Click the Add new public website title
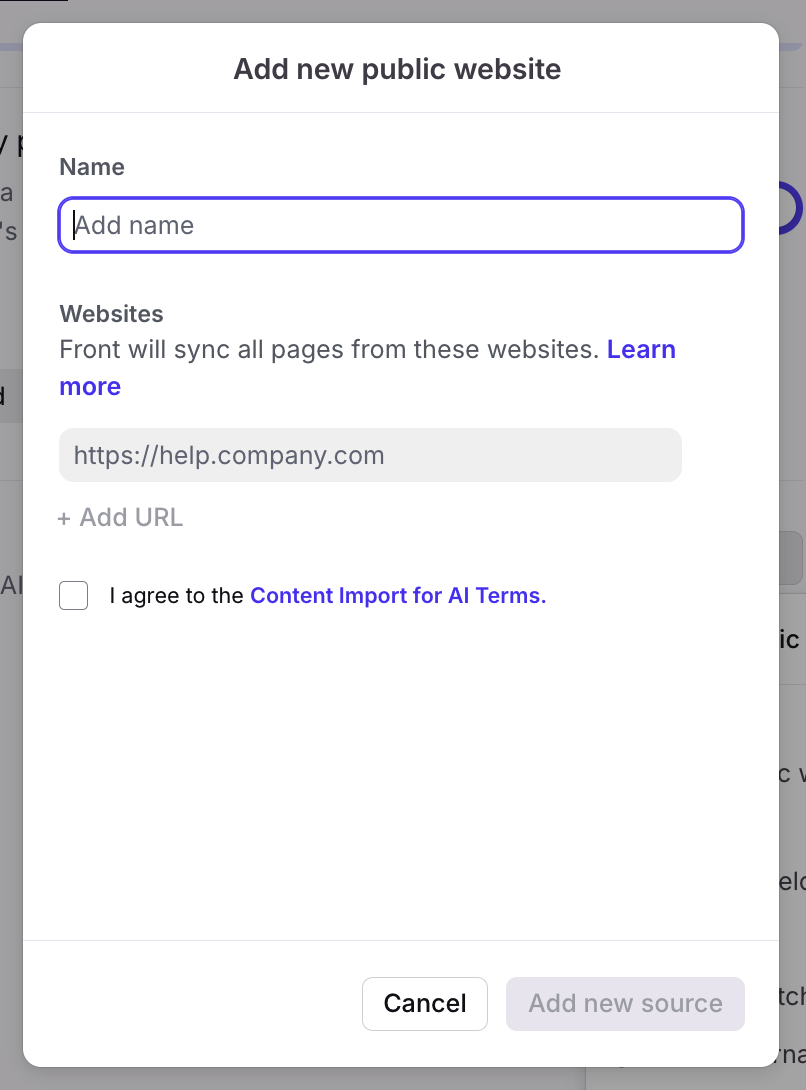 (397, 69)
